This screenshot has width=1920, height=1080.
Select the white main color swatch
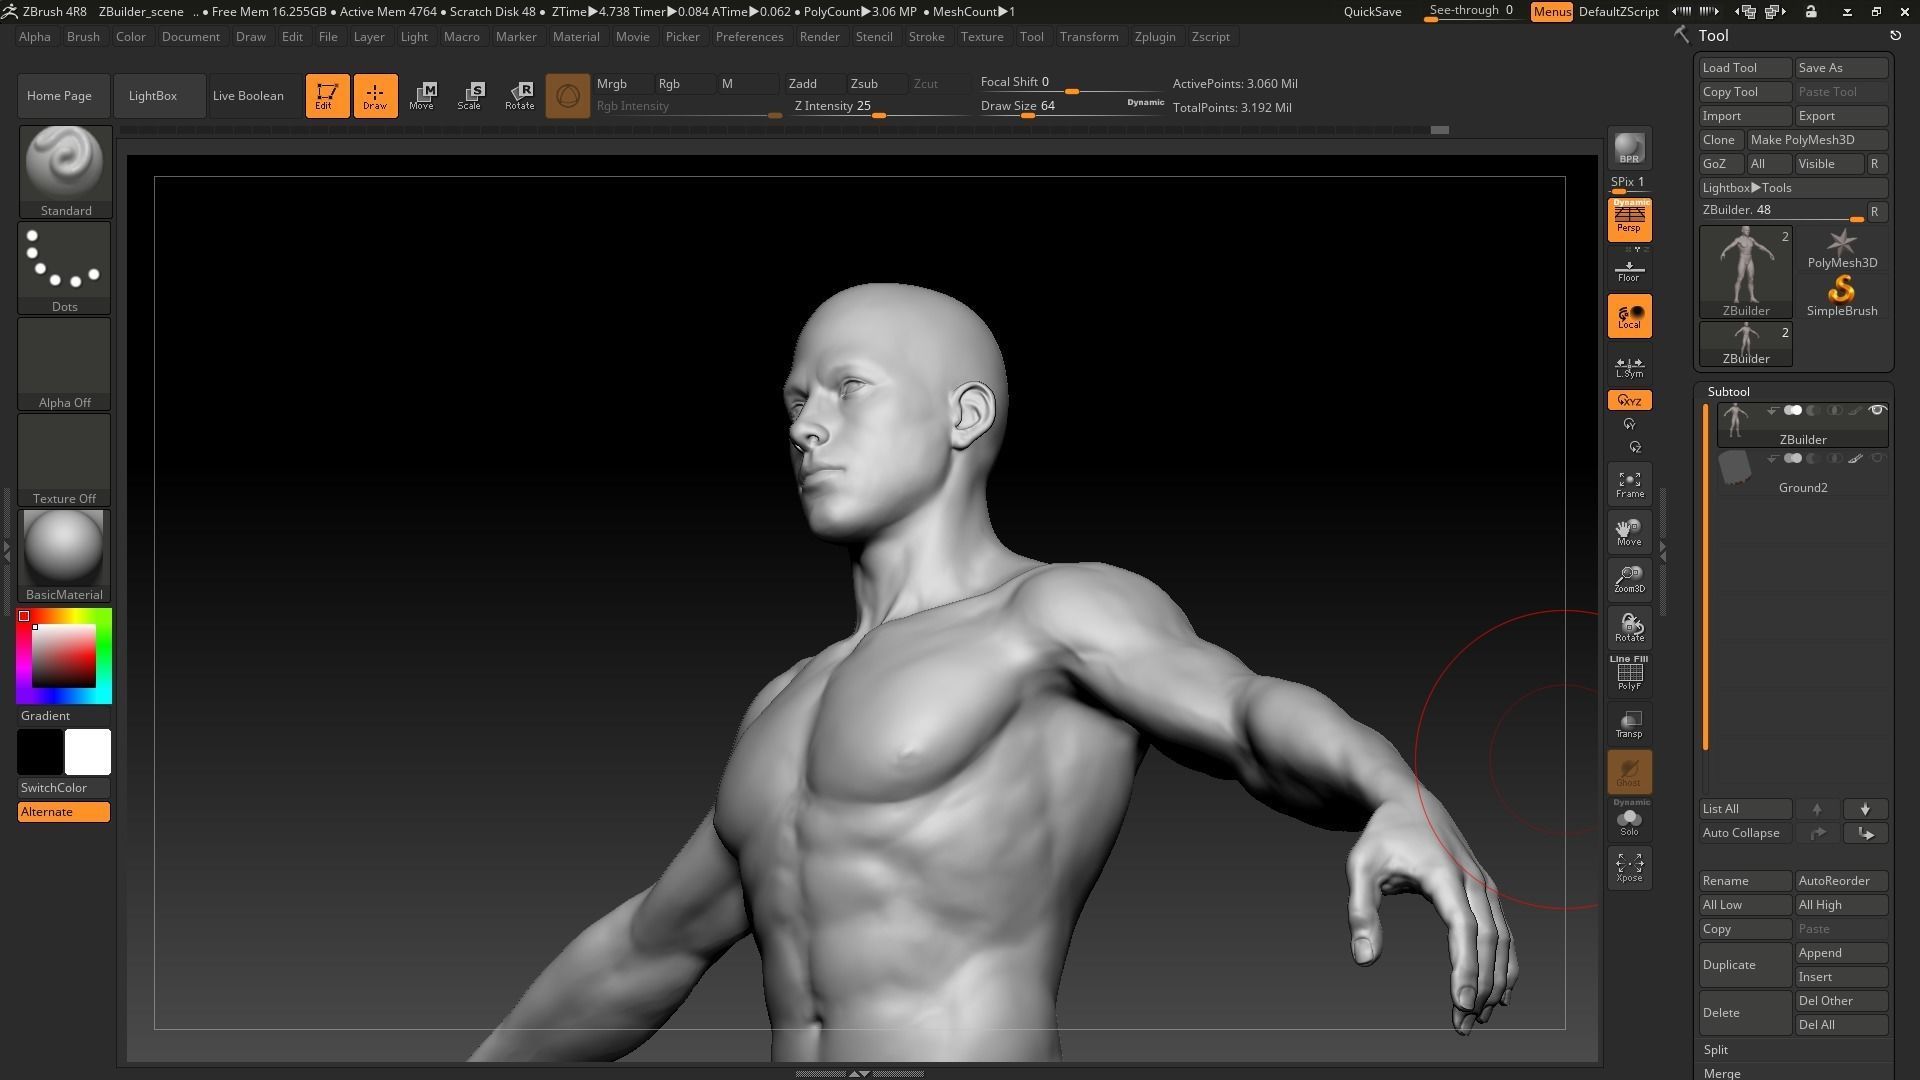point(88,752)
